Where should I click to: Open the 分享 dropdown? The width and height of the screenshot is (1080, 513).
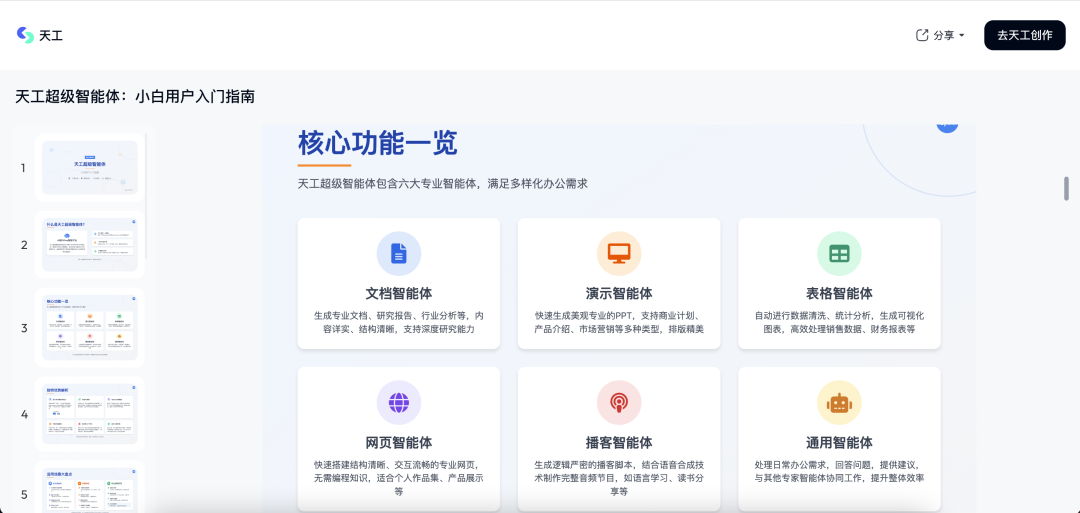[940, 35]
